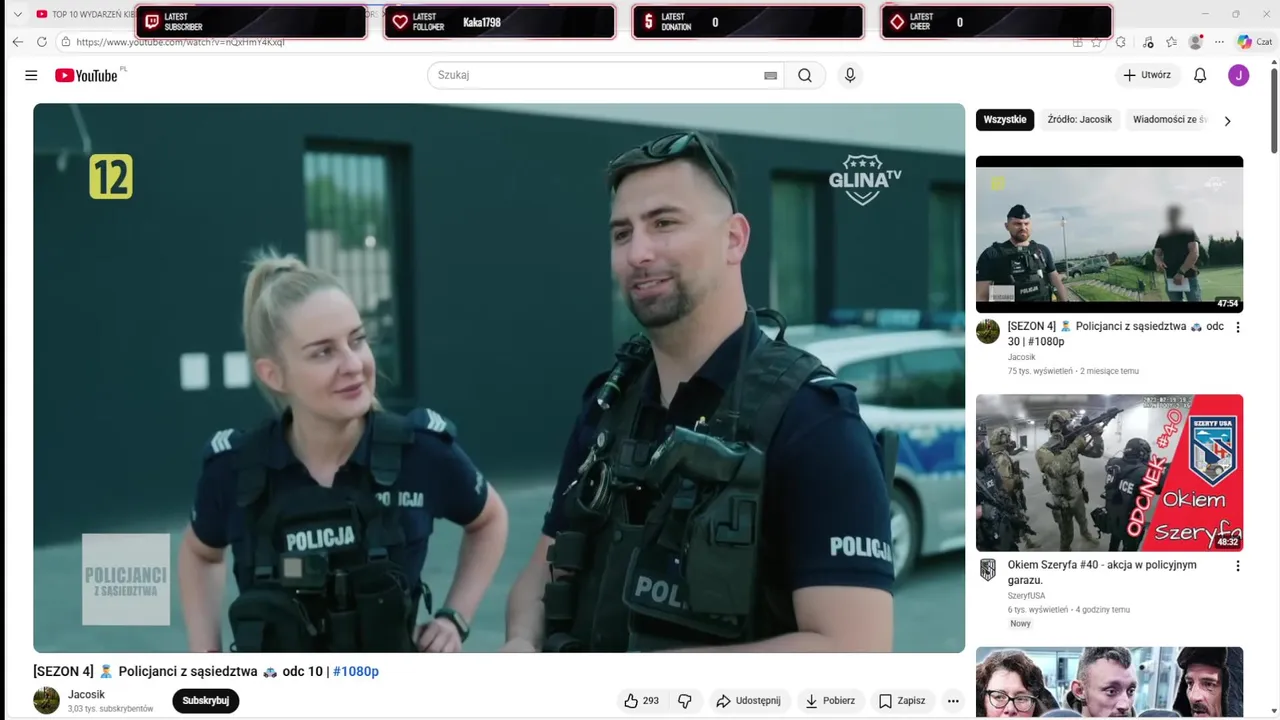This screenshot has width=1280, height=720.
Task: Open the YouTube hamburger guide menu
Action: click(x=31, y=75)
